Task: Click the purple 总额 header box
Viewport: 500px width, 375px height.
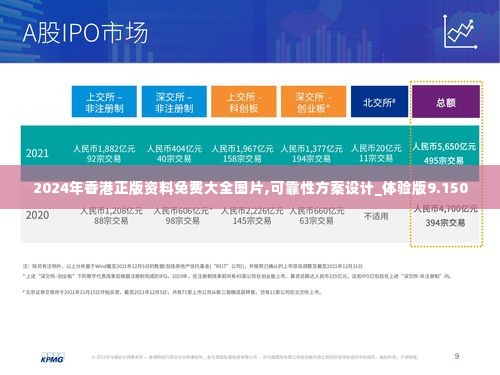Action: click(x=446, y=102)
